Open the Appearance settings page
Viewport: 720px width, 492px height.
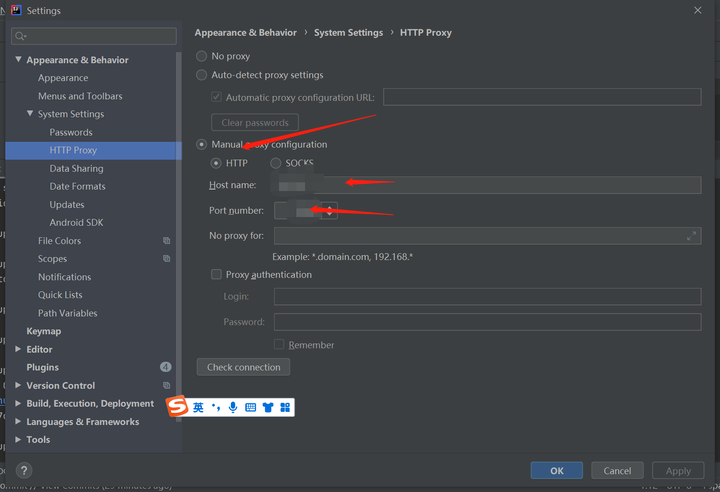(x=63, y=78)
